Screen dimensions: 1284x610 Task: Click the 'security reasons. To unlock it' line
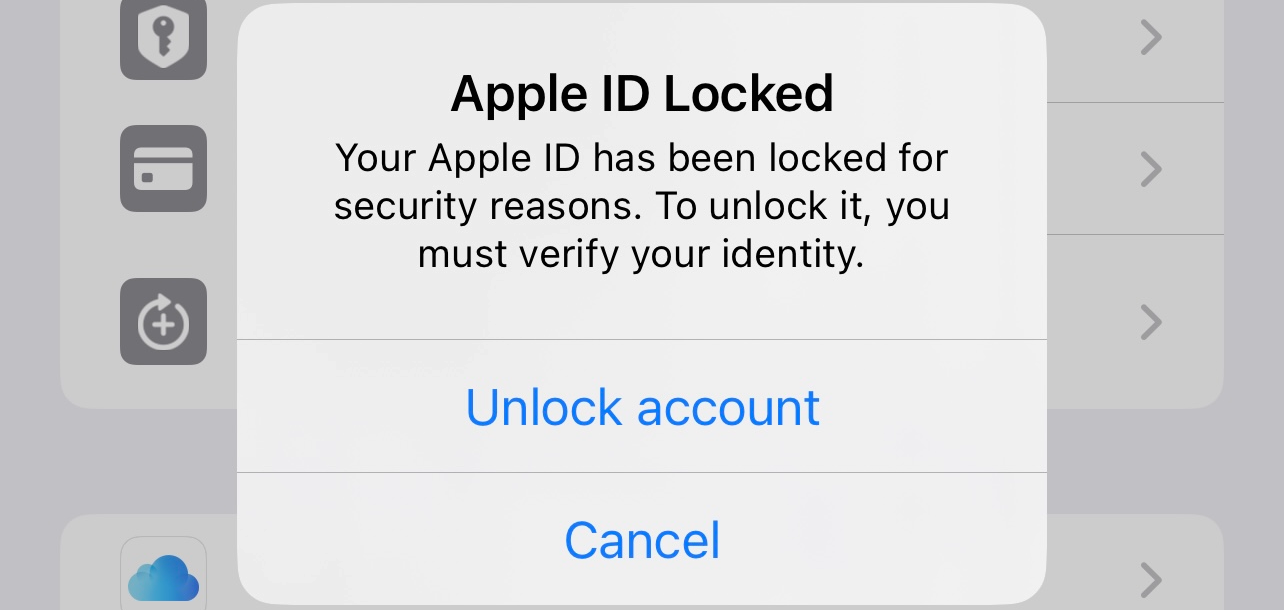coord(642,207)
